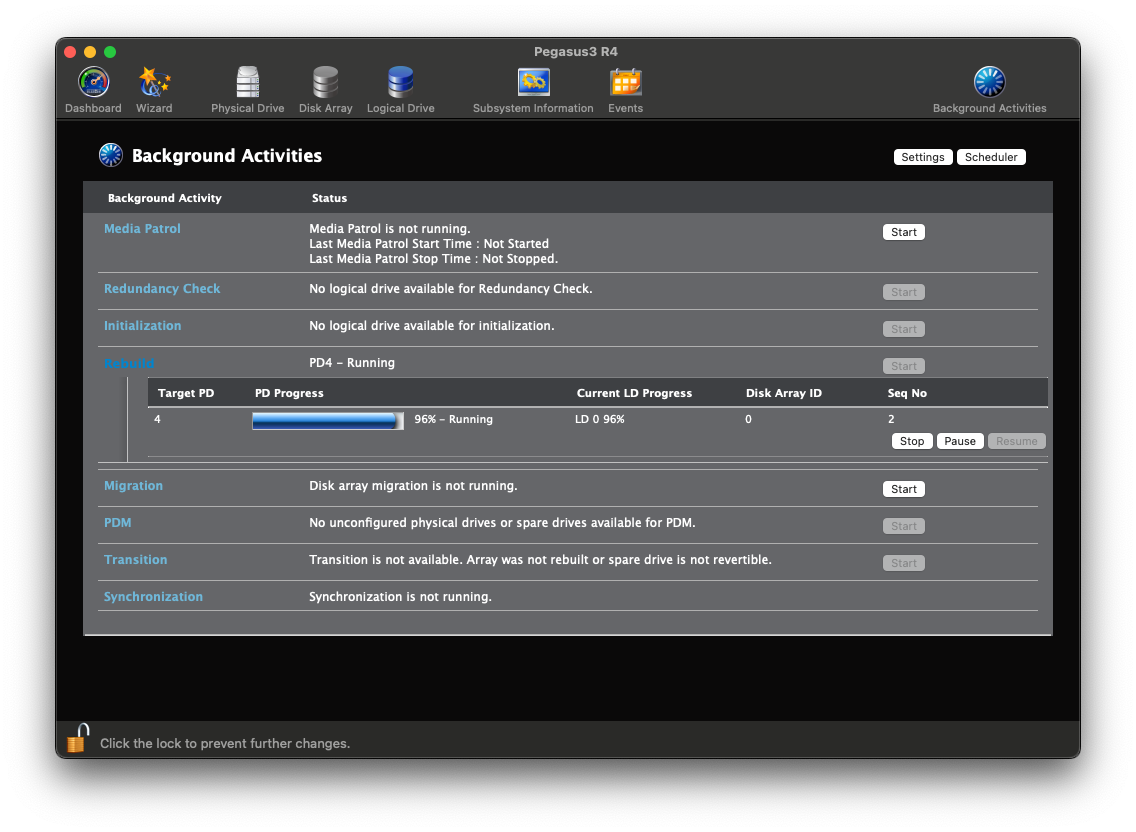1136x832 pixels.
Task: Pause the running rebuild
Action: [960, 441]
